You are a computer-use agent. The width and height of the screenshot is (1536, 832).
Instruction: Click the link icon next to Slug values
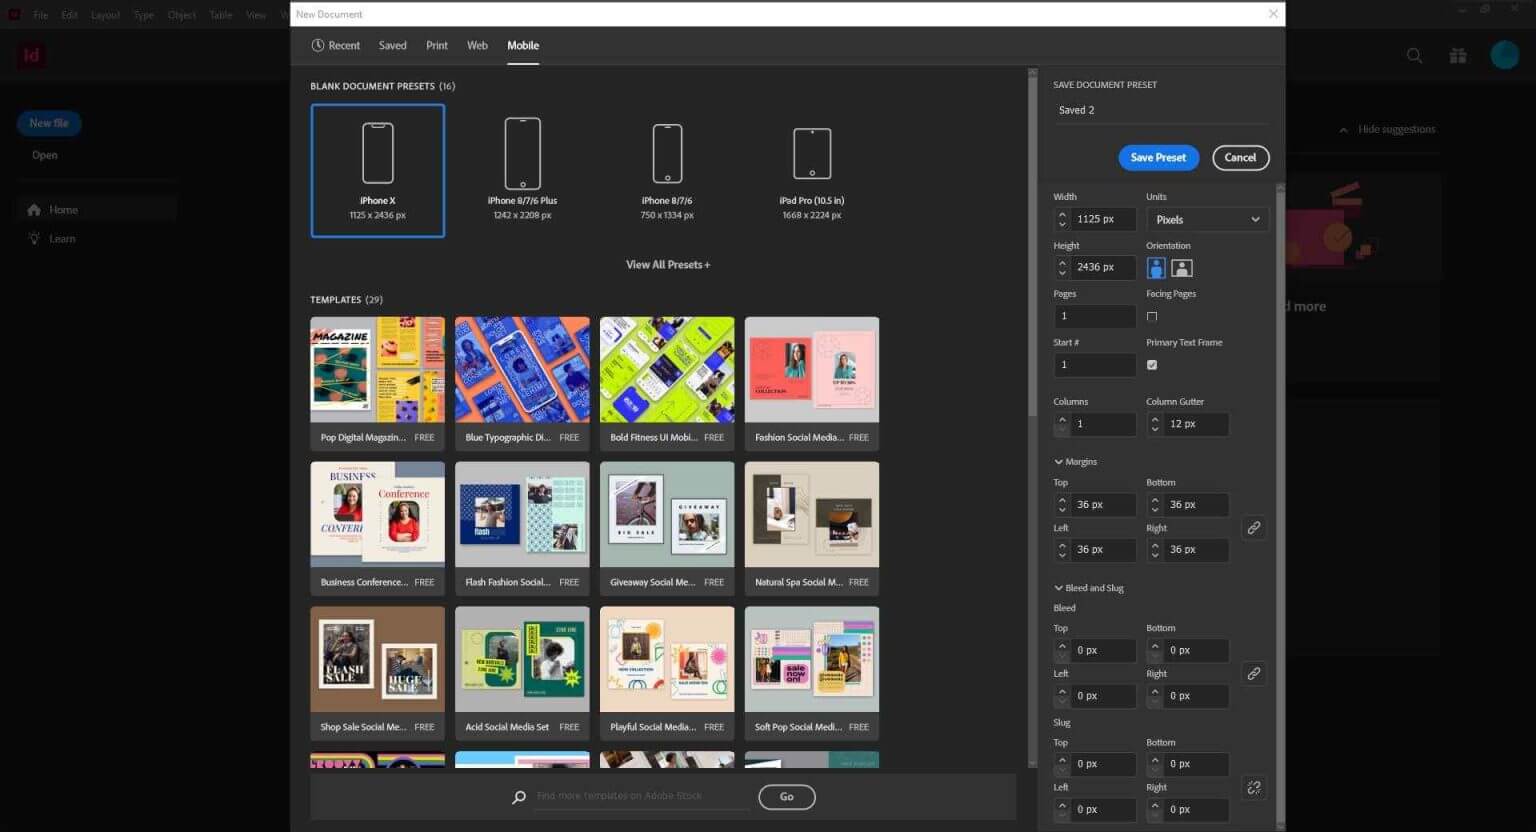click(x=1254, y=787)
